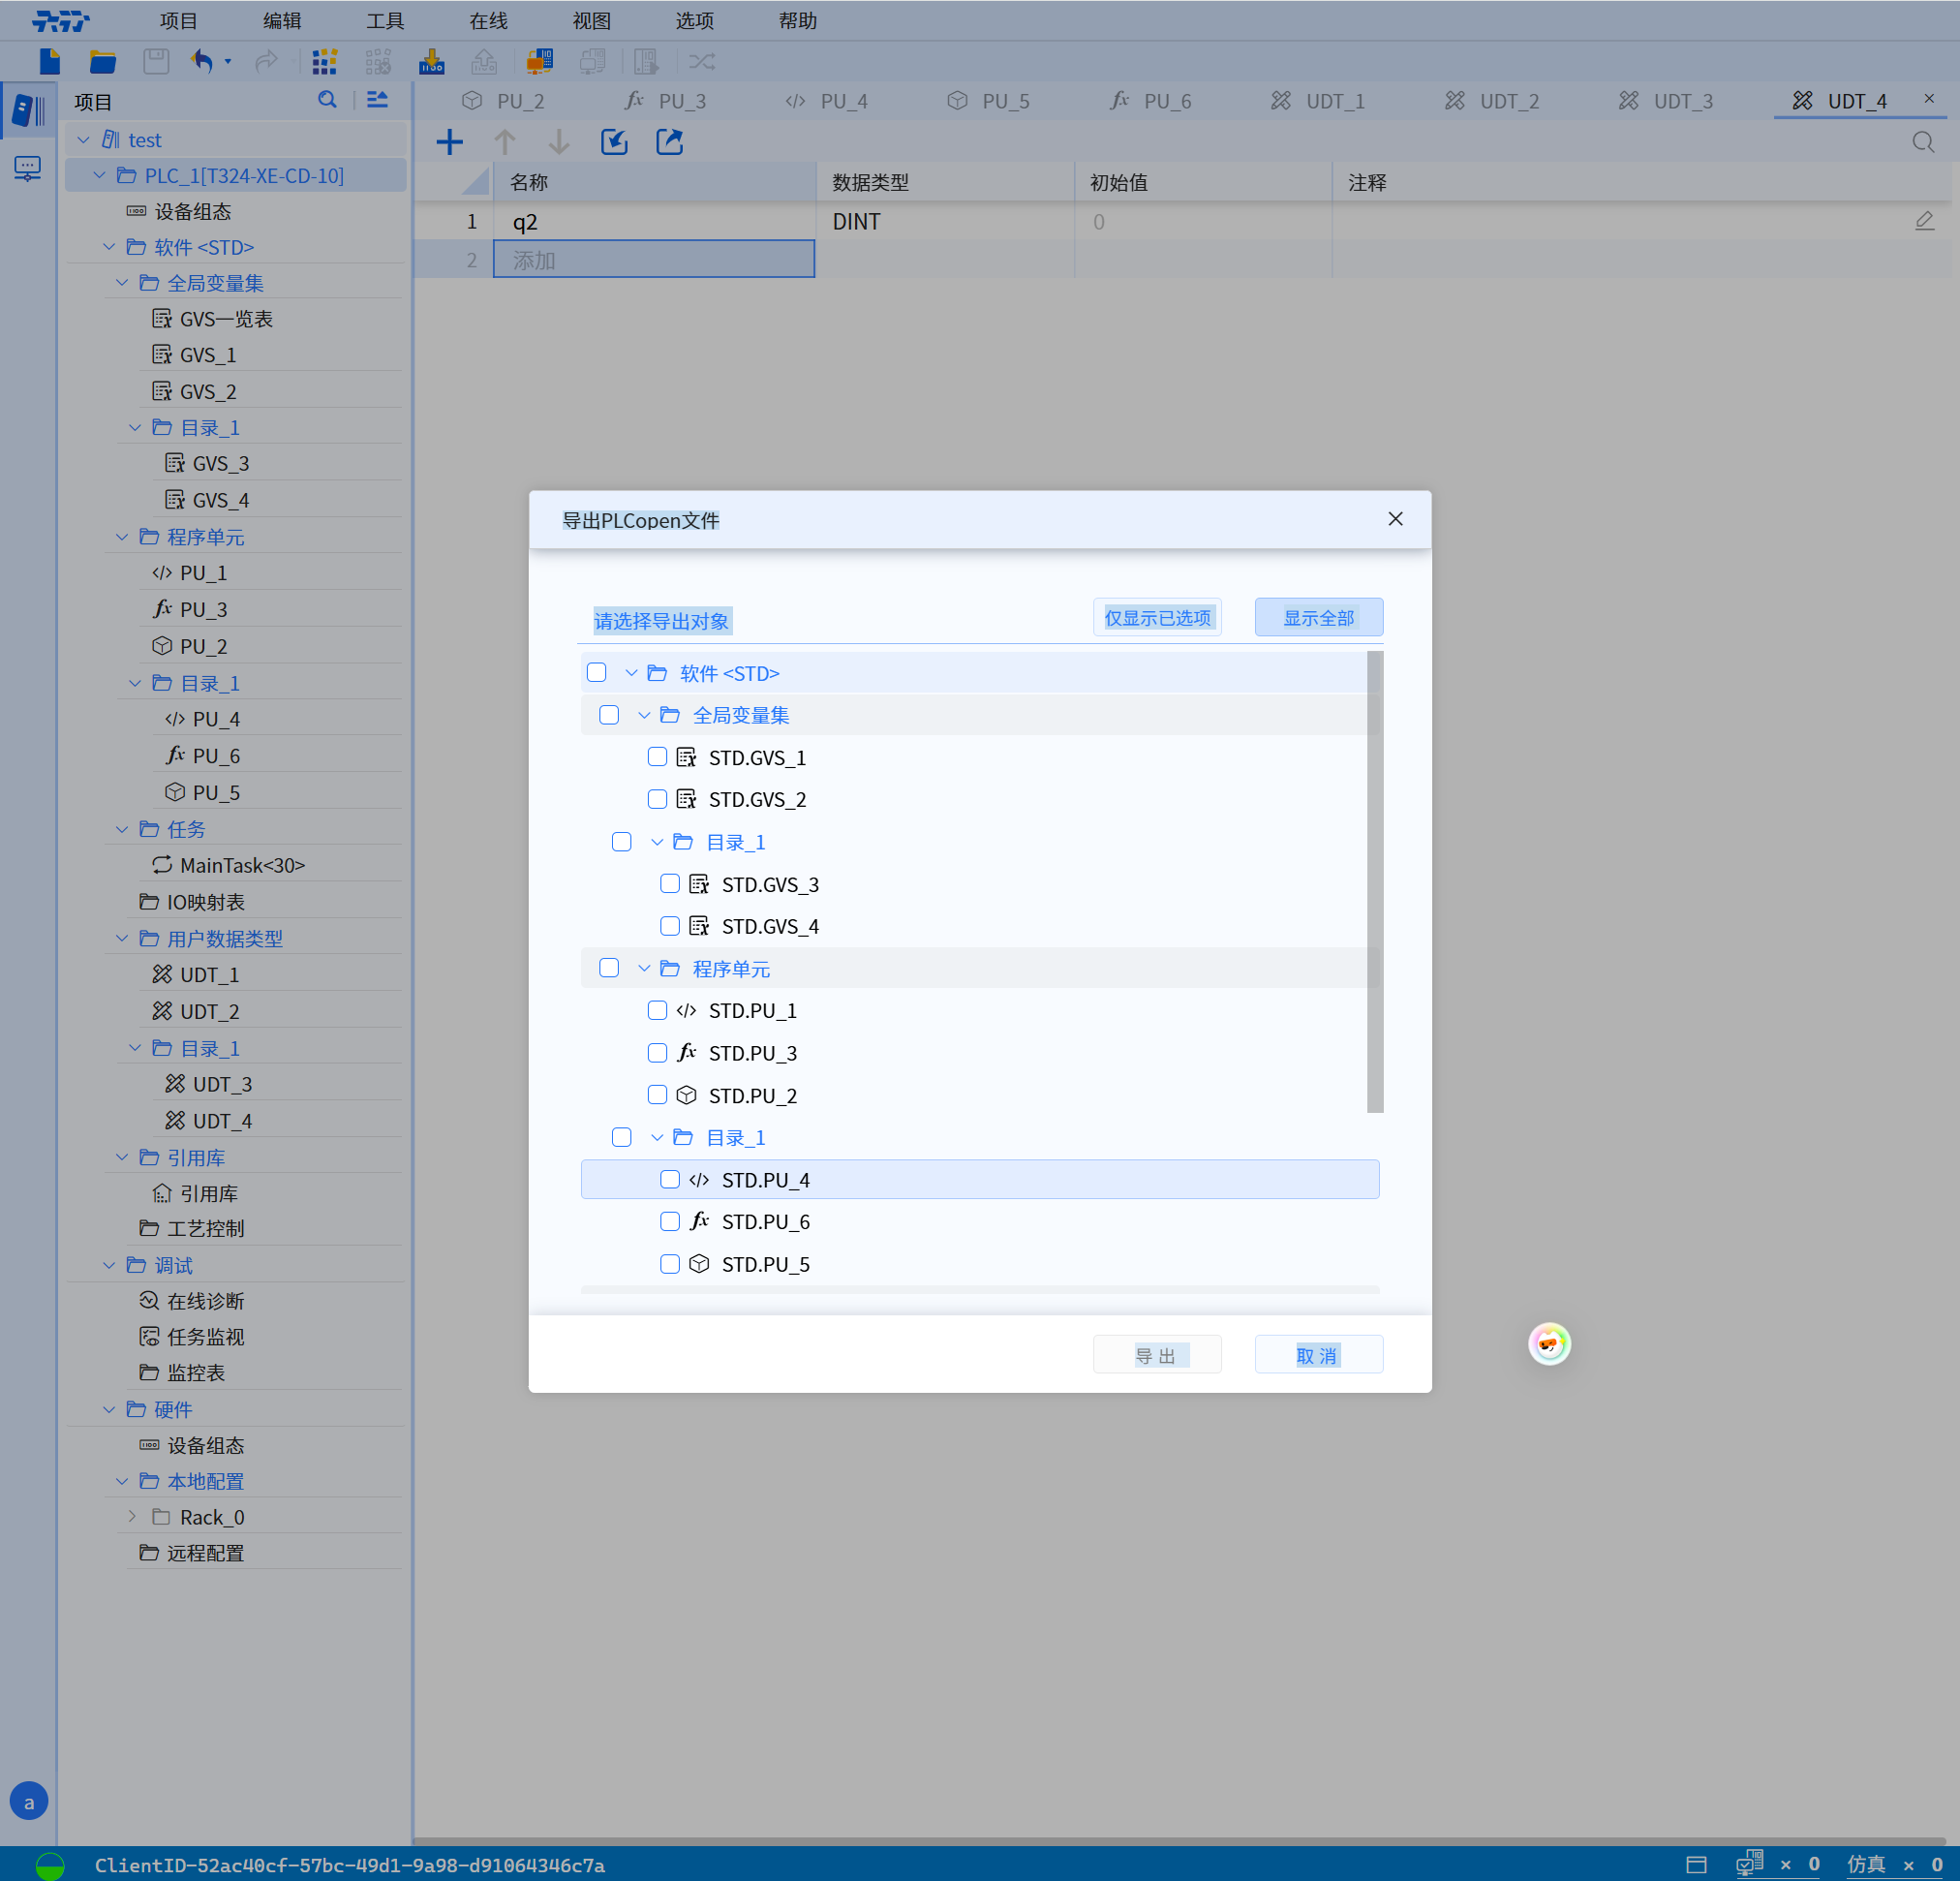Click the 取消 button
Screen dimensions: 1960x1881
(1318, 1355)
